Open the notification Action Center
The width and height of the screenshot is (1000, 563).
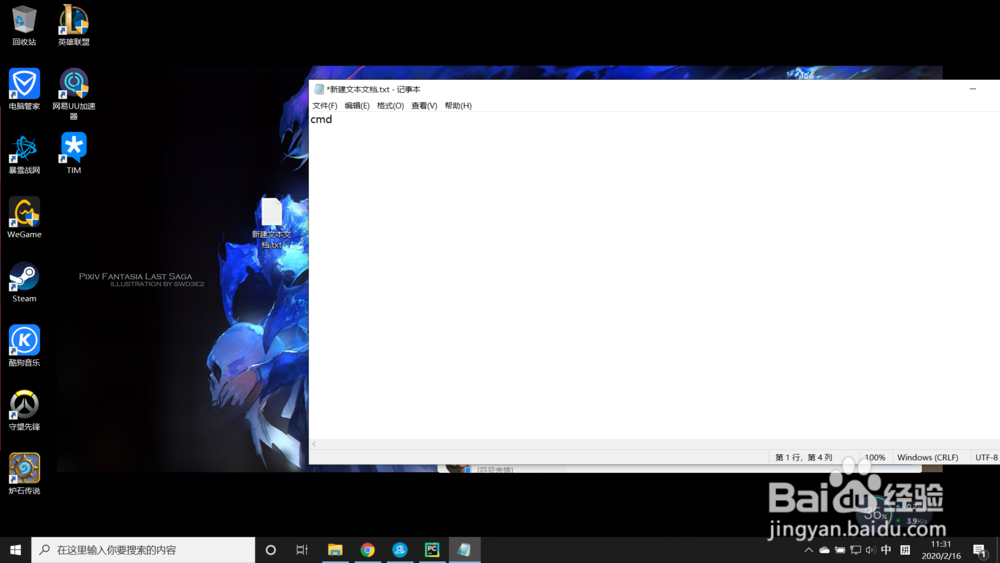click(980, 550)
